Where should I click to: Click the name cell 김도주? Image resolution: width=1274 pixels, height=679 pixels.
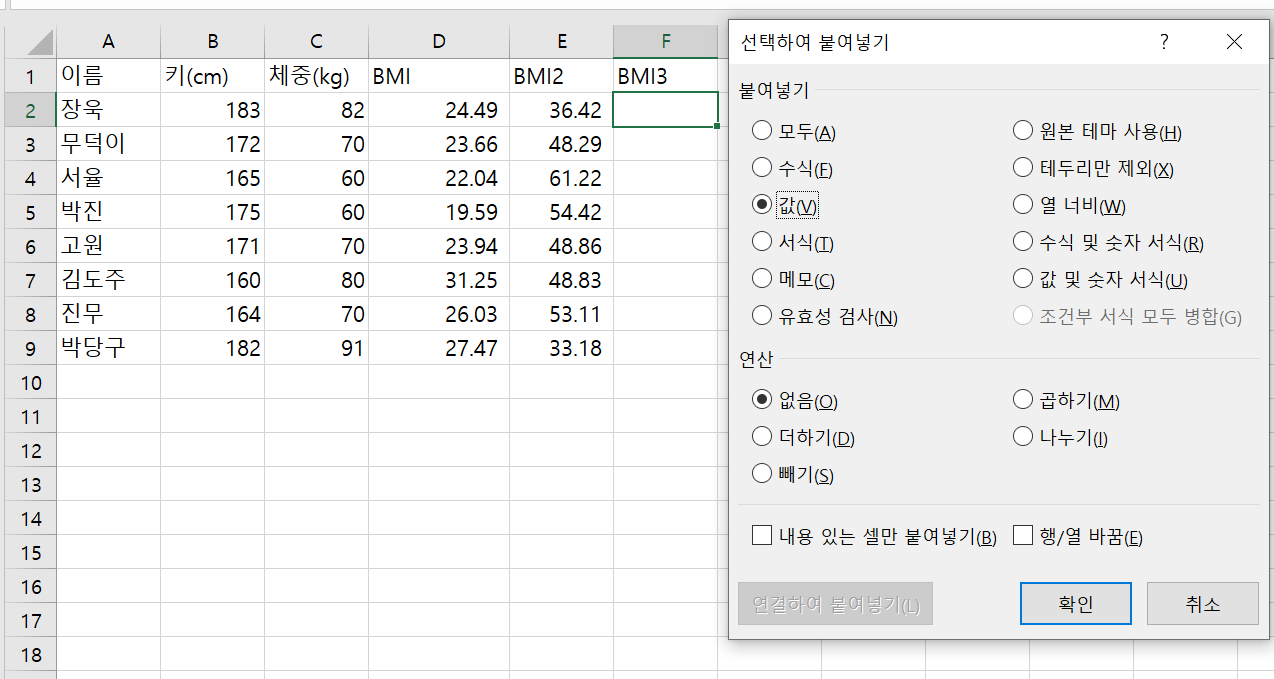(108, 280)
